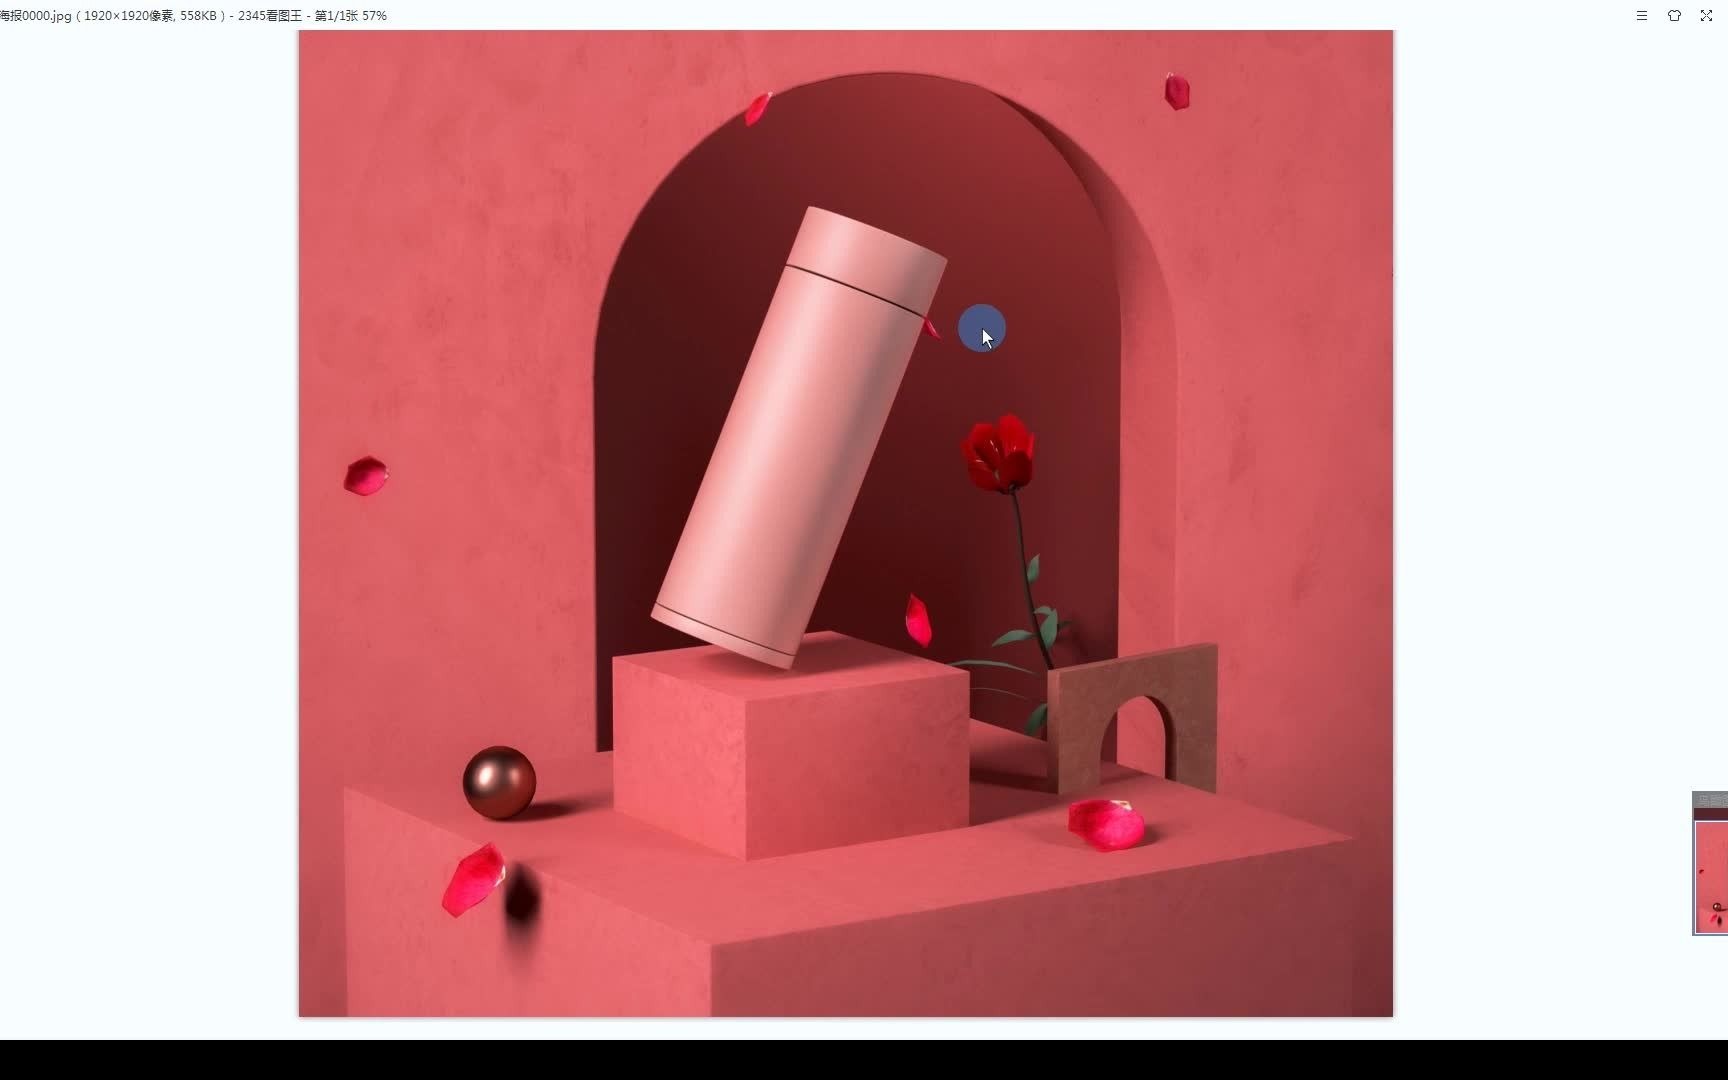
Task: Click the blue cursor highlight circle on the image
Action: point(981,328)
